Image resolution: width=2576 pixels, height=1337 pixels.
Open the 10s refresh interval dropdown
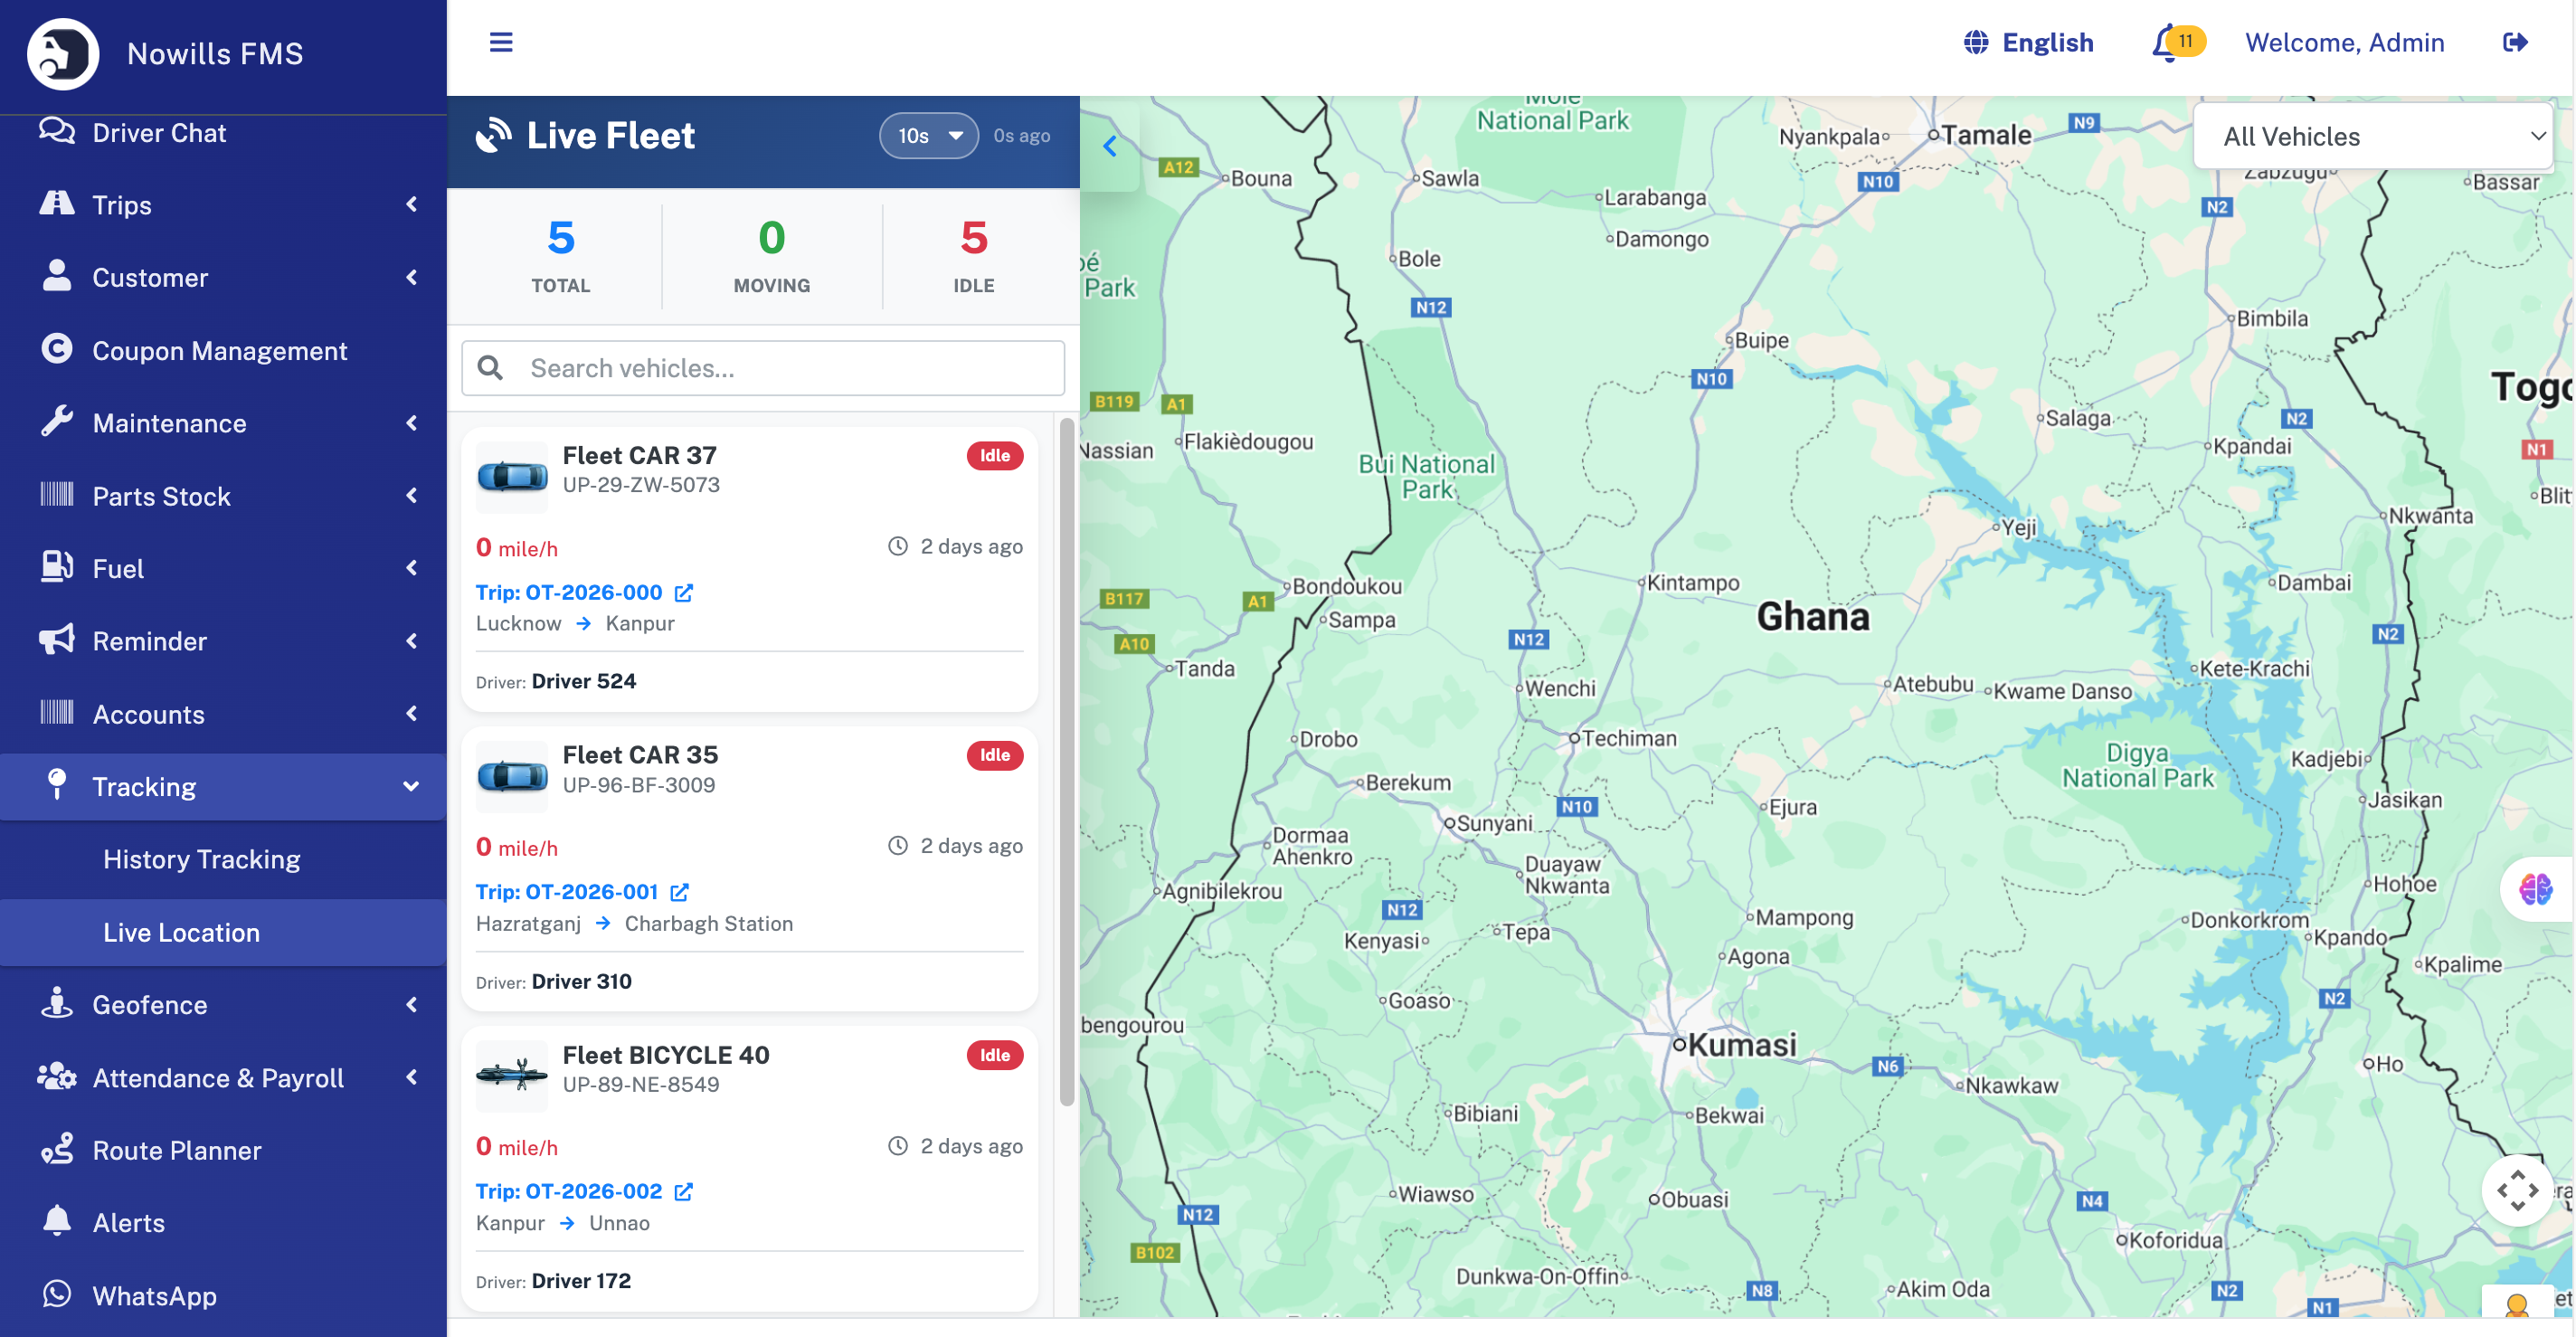pos(929,136)
